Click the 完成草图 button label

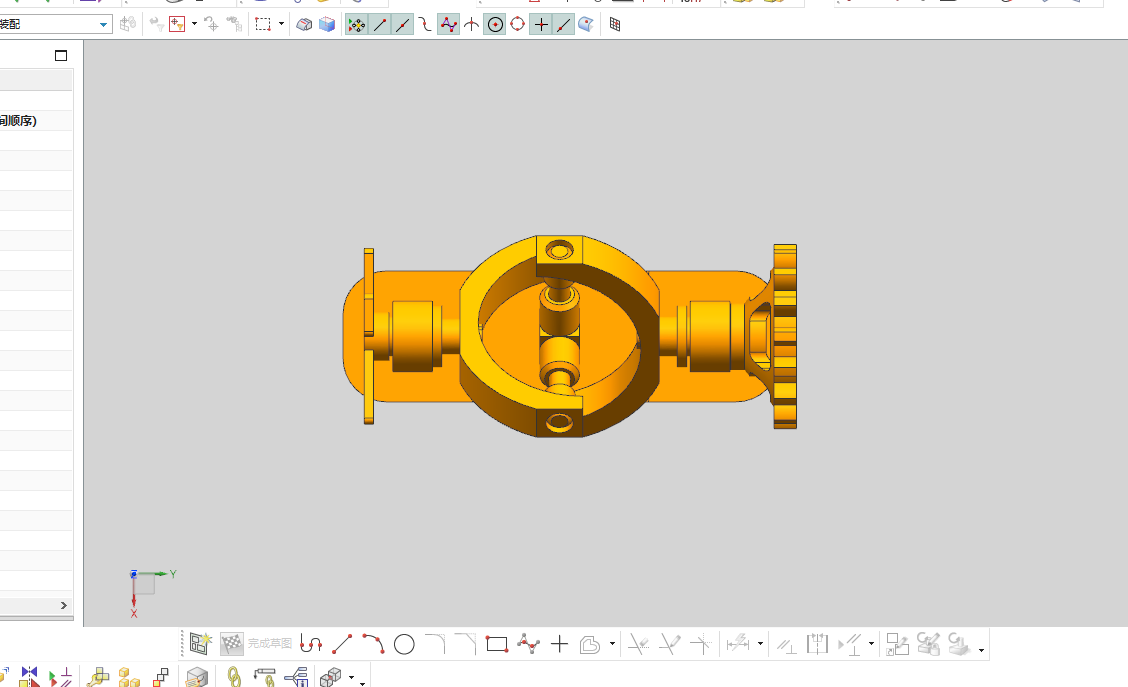(x=270, y=644)
